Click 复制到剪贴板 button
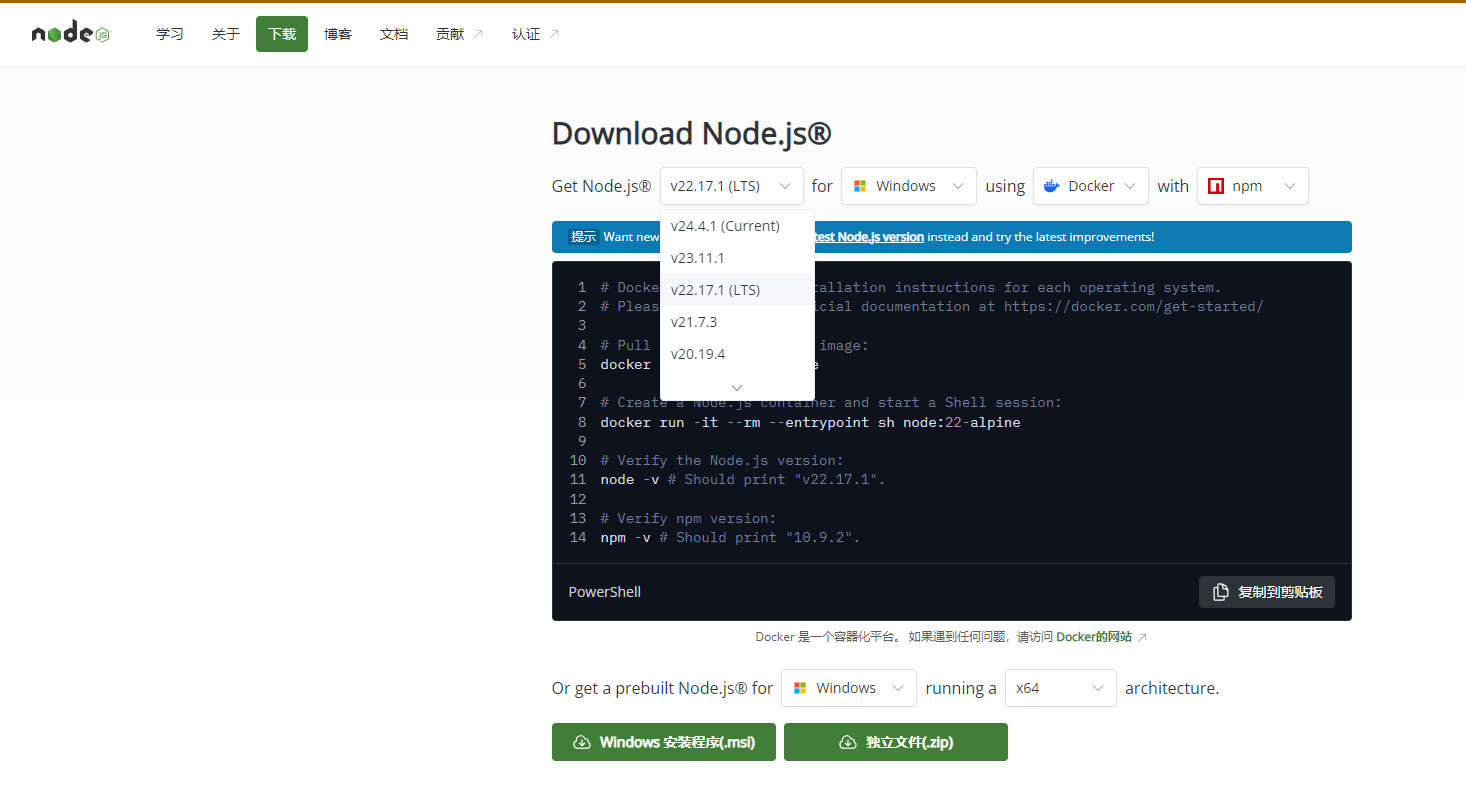 (1267, 592)
